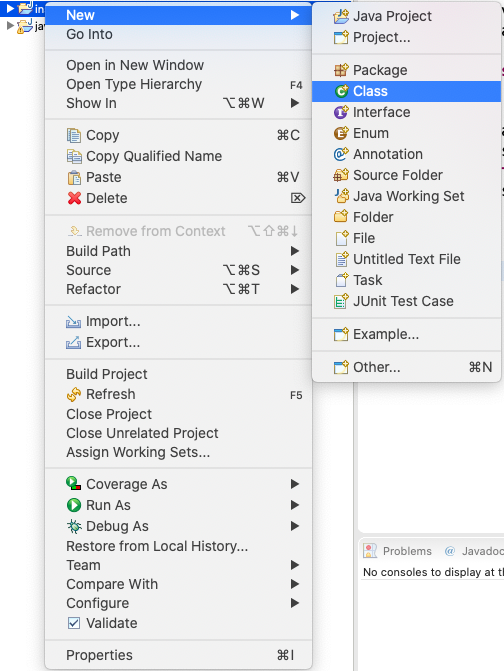
Task: Click the Export... icon
Action: click(x=73, y=342)
